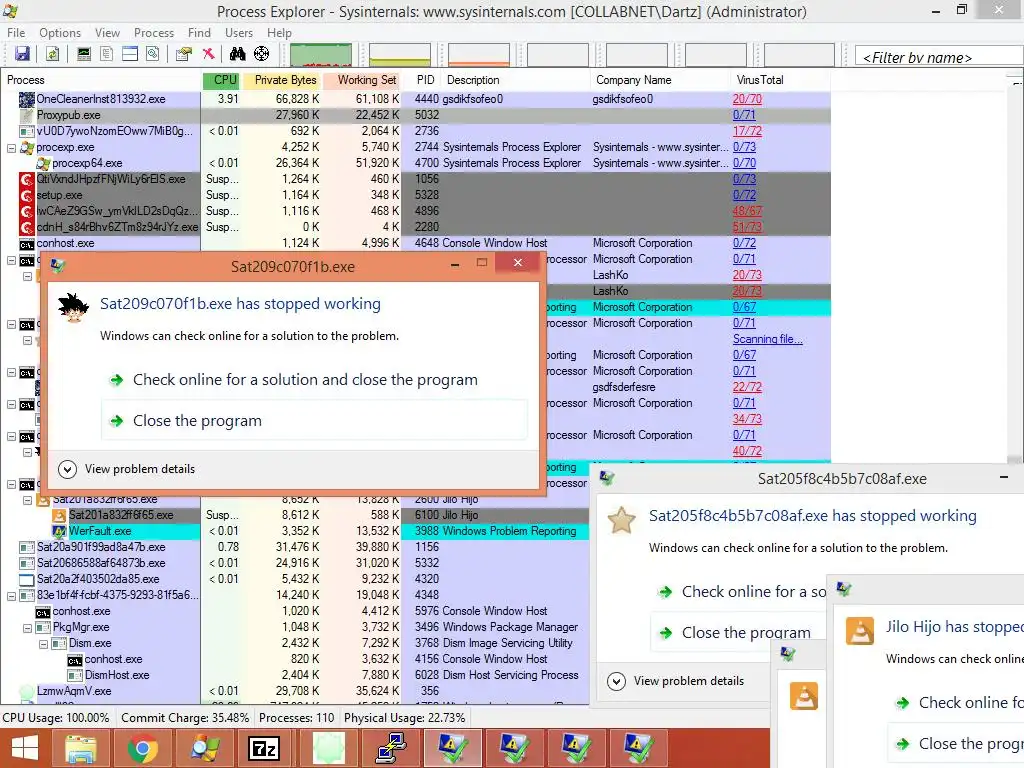Click the crosshair Find Window's Process icon
Viewport: 1024px width, 768px height.
tap(261, 54)
